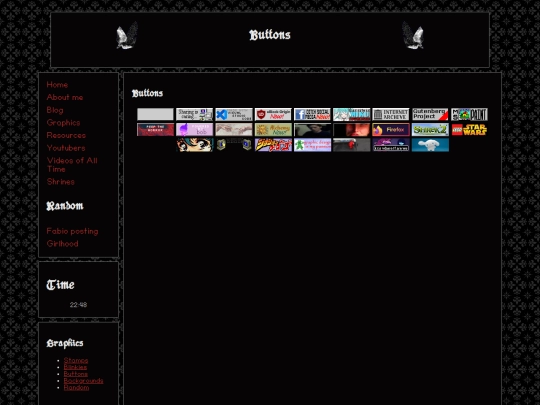Open the white Cinnamoroll blue button
The width and height of the screenshot is (540, 405).
[x=430, y=145]
